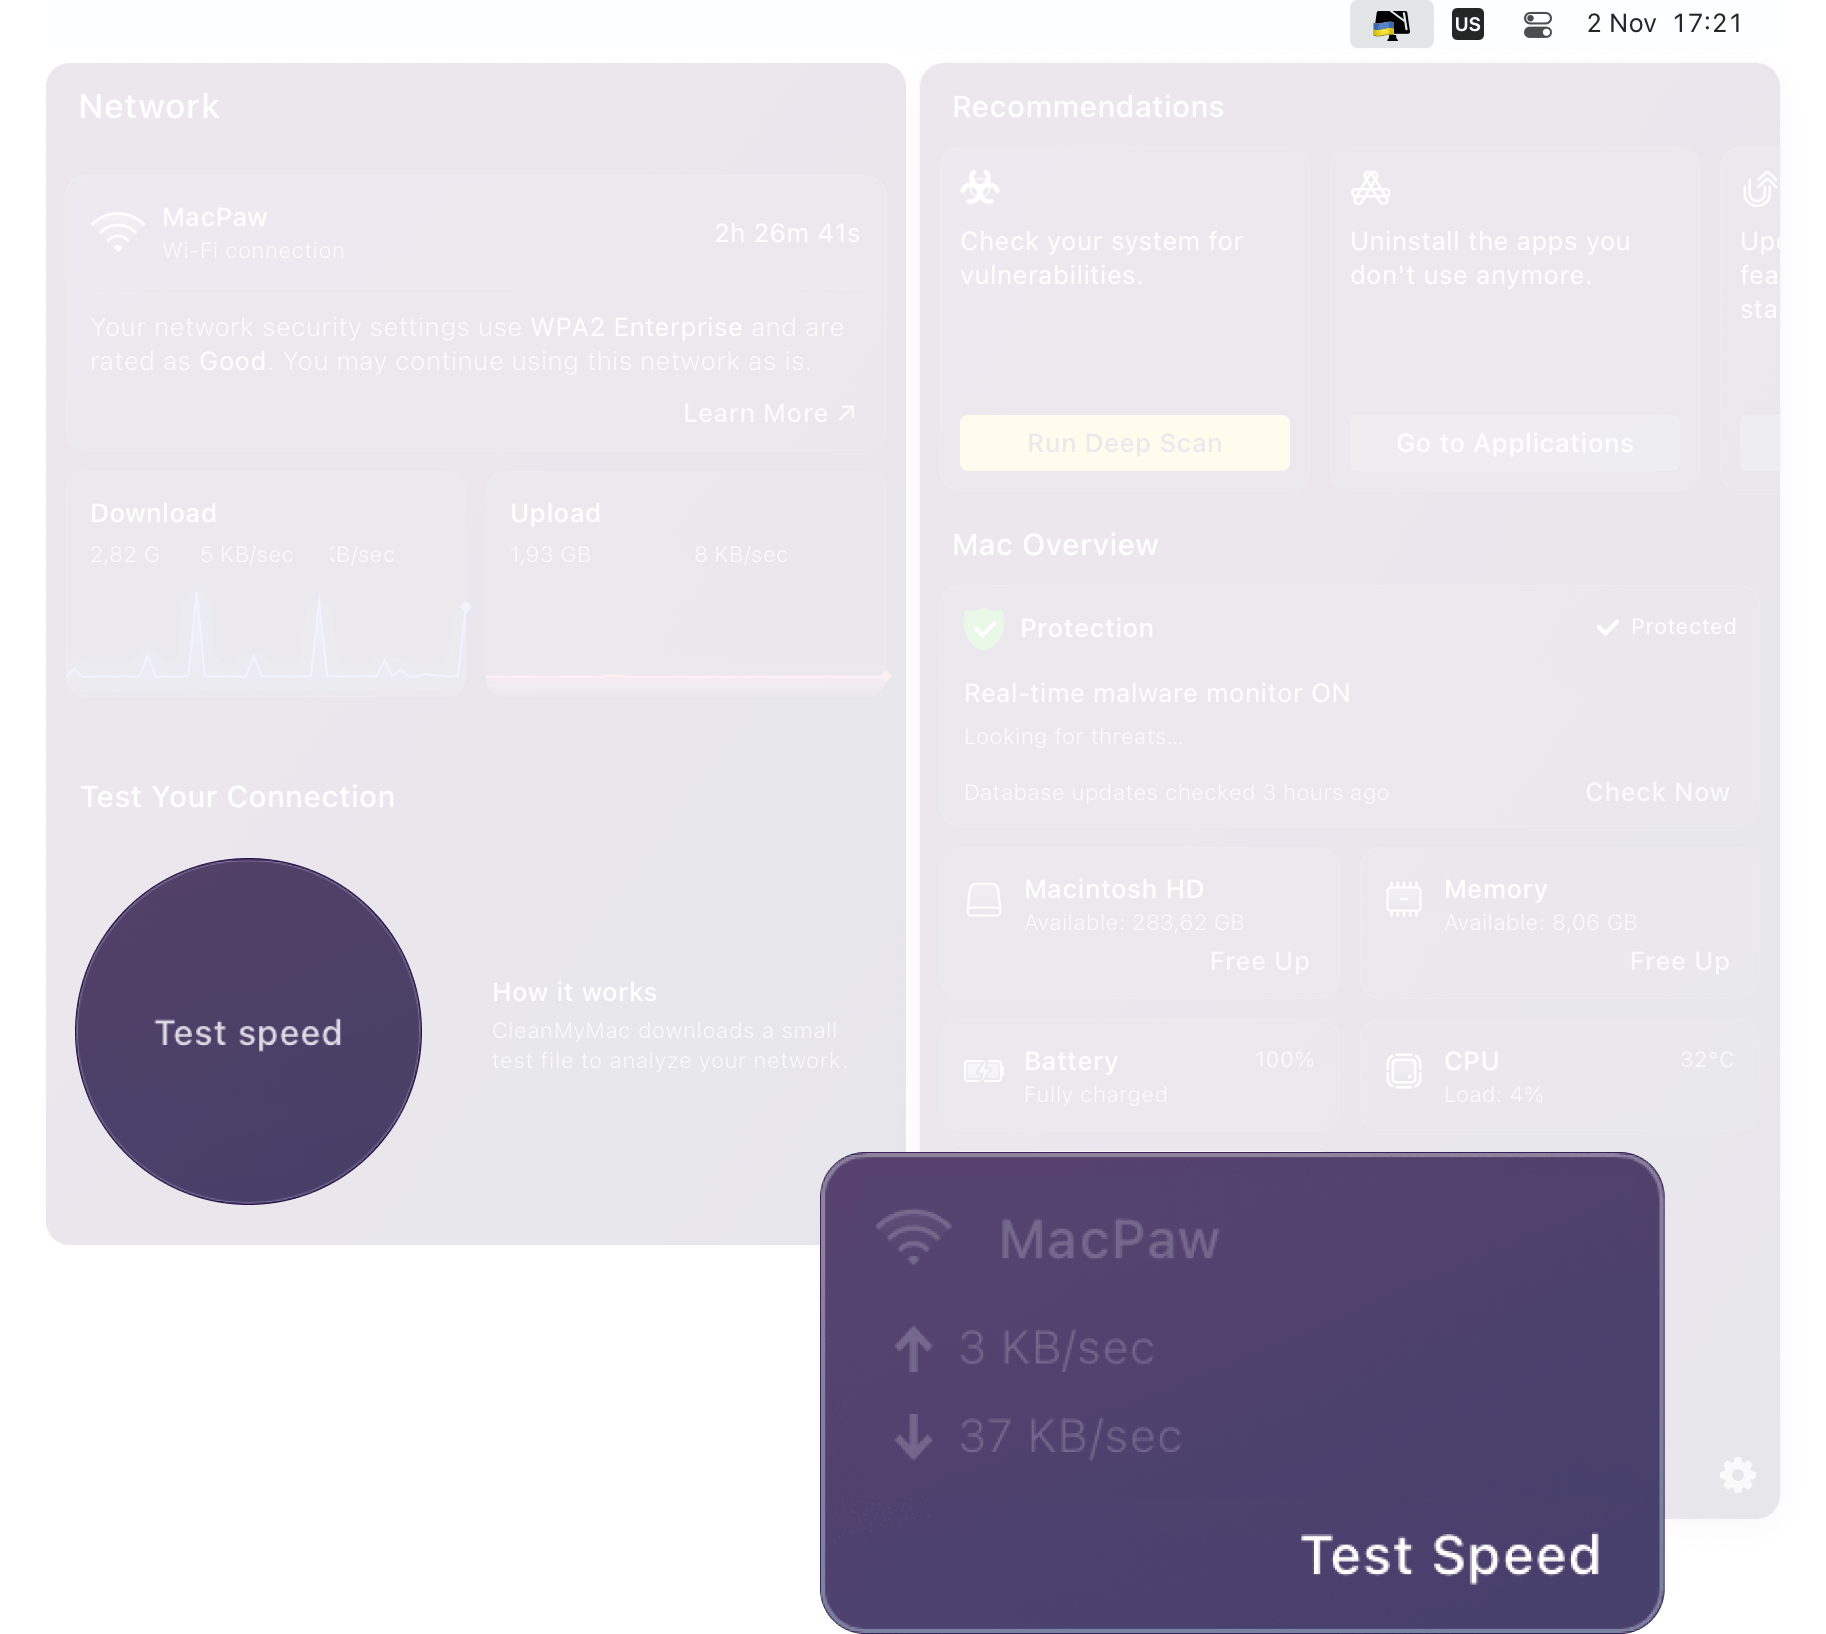This screenshot has height=1634, width=1826.
Task: Click the Memory chip icon
Action: point(1404,899)
